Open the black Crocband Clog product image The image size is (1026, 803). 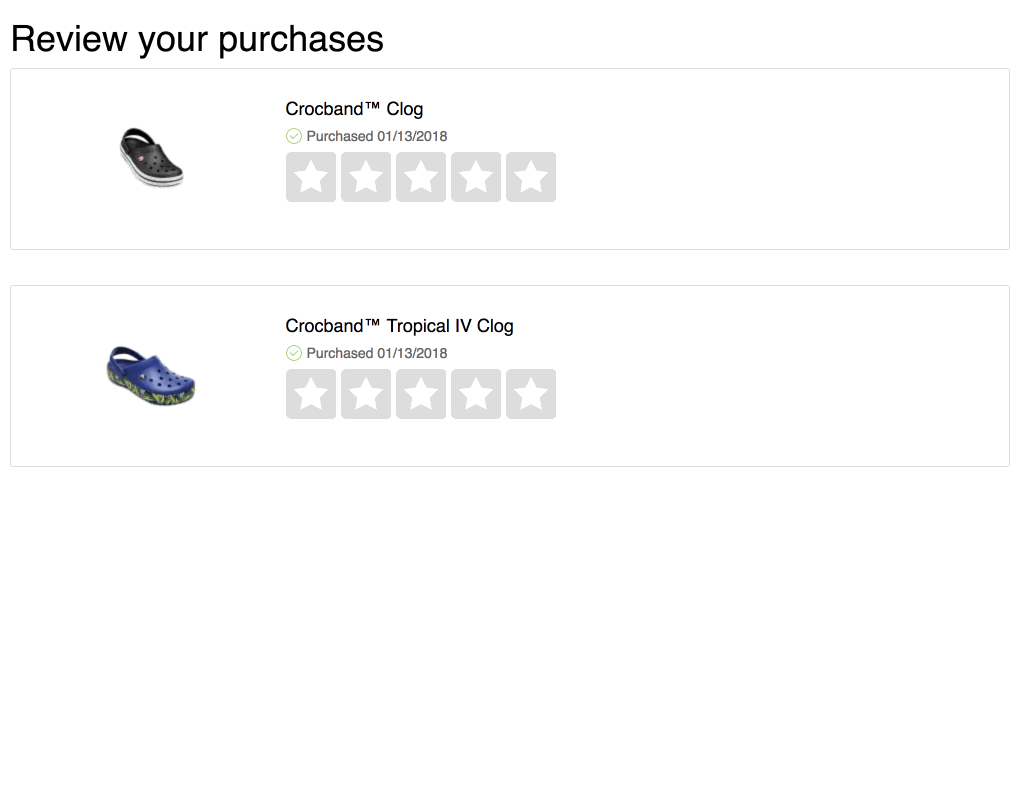coord(151,157)
